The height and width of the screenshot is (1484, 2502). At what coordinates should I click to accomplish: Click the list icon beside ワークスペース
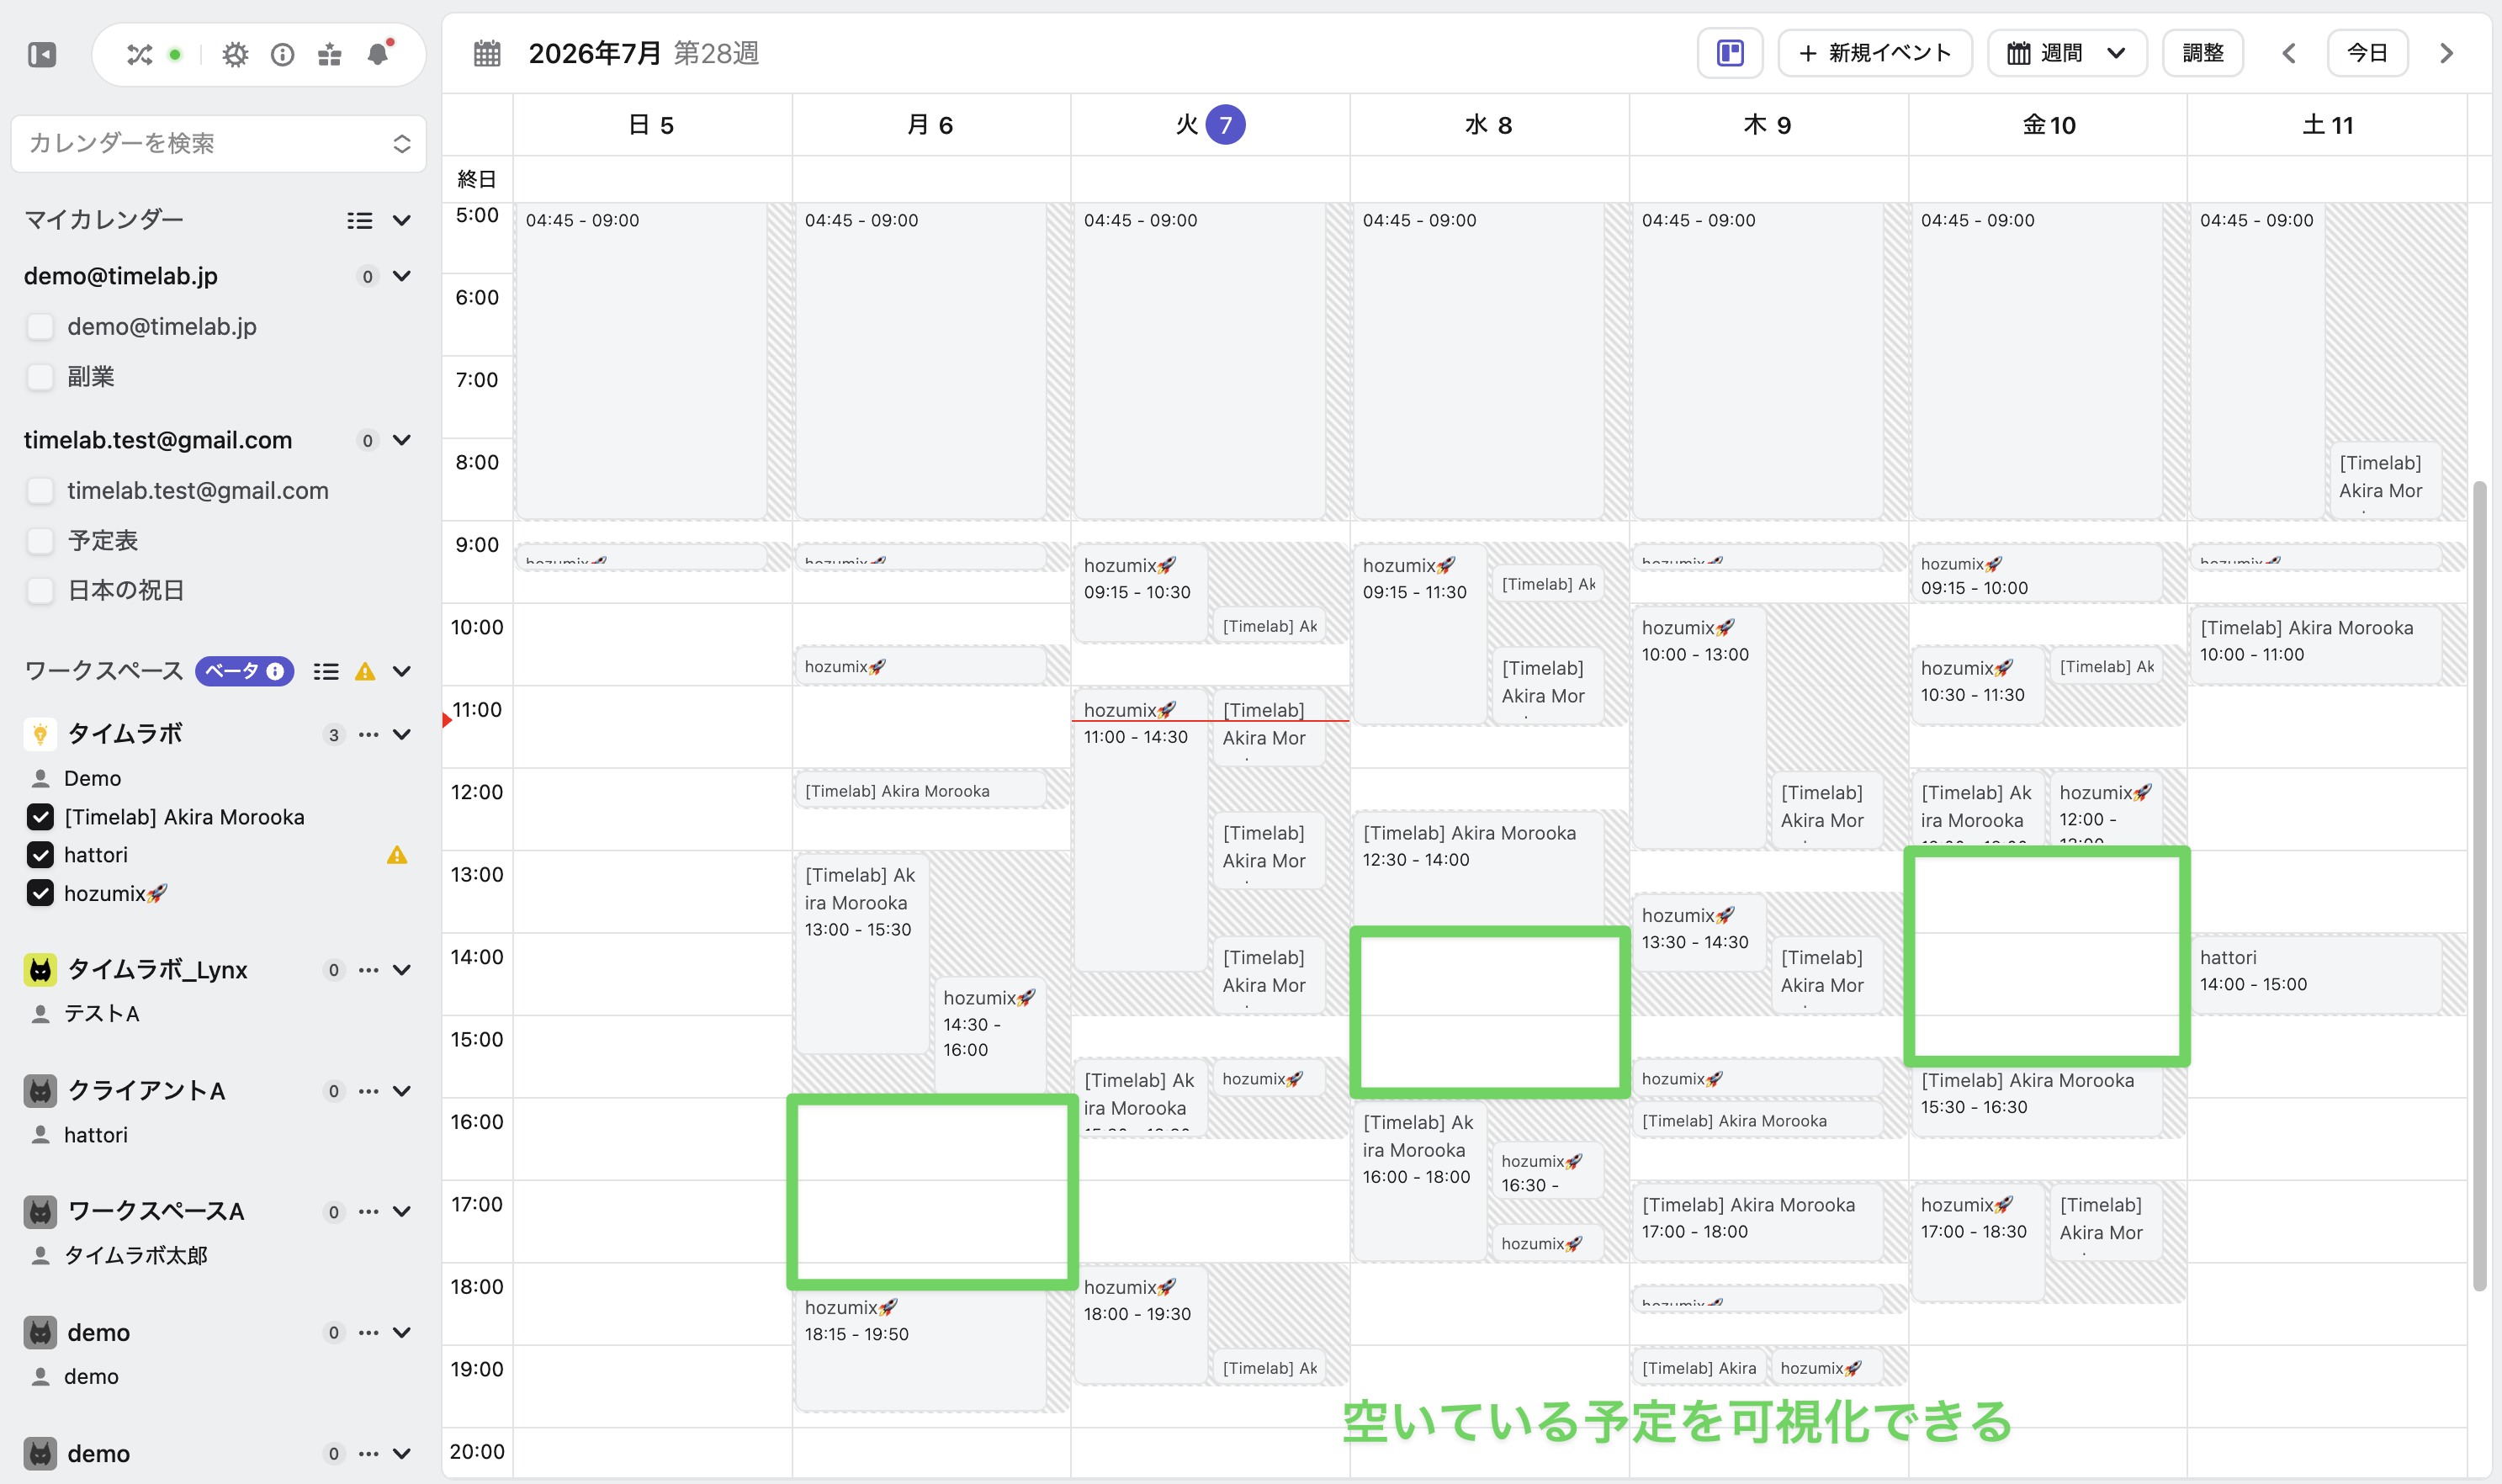(x=326, y=672)
